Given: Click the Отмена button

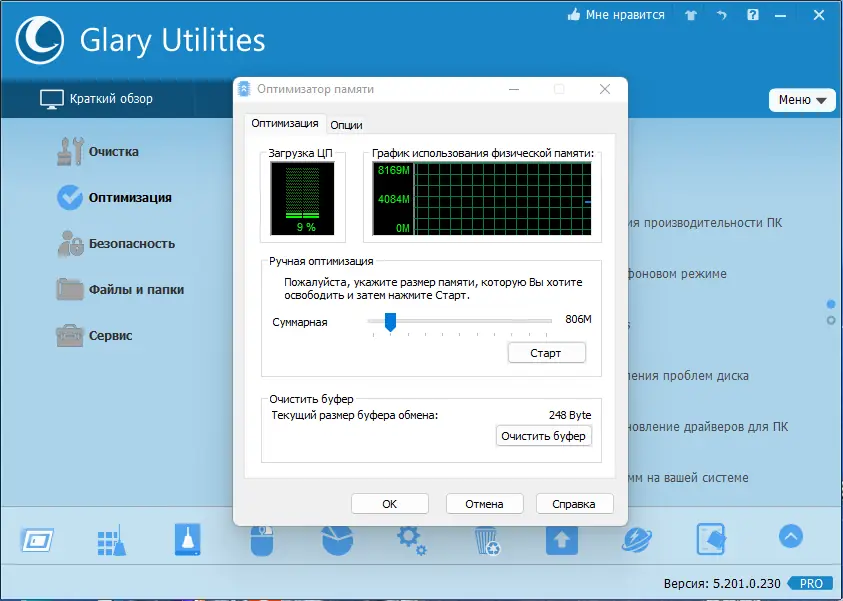Looking at the screenshot, I should tap(484, 504).
